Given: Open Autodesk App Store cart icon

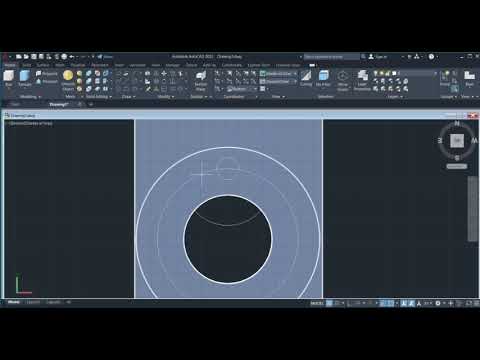Looking at the screenshot, I should 410,57.
